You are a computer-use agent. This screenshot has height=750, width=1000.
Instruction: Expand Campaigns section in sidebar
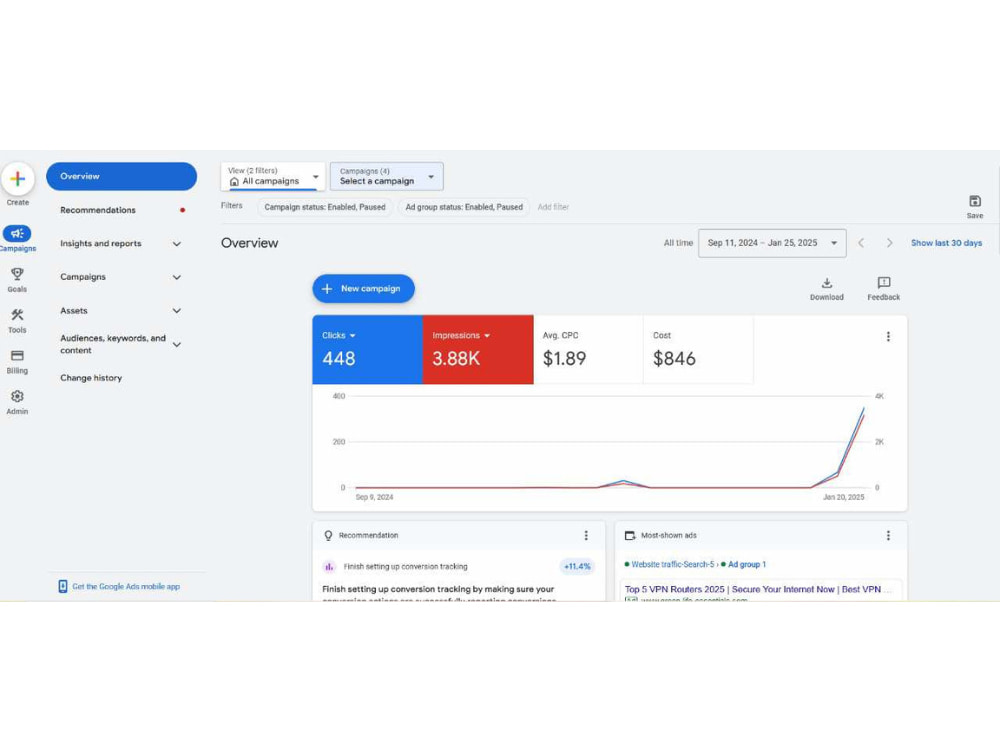point(121,277)
